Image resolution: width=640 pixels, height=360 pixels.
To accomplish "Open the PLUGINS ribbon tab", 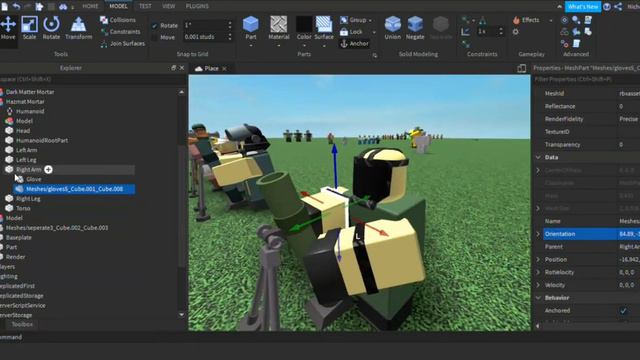I will pyautogui.click(x=197, y=6).
